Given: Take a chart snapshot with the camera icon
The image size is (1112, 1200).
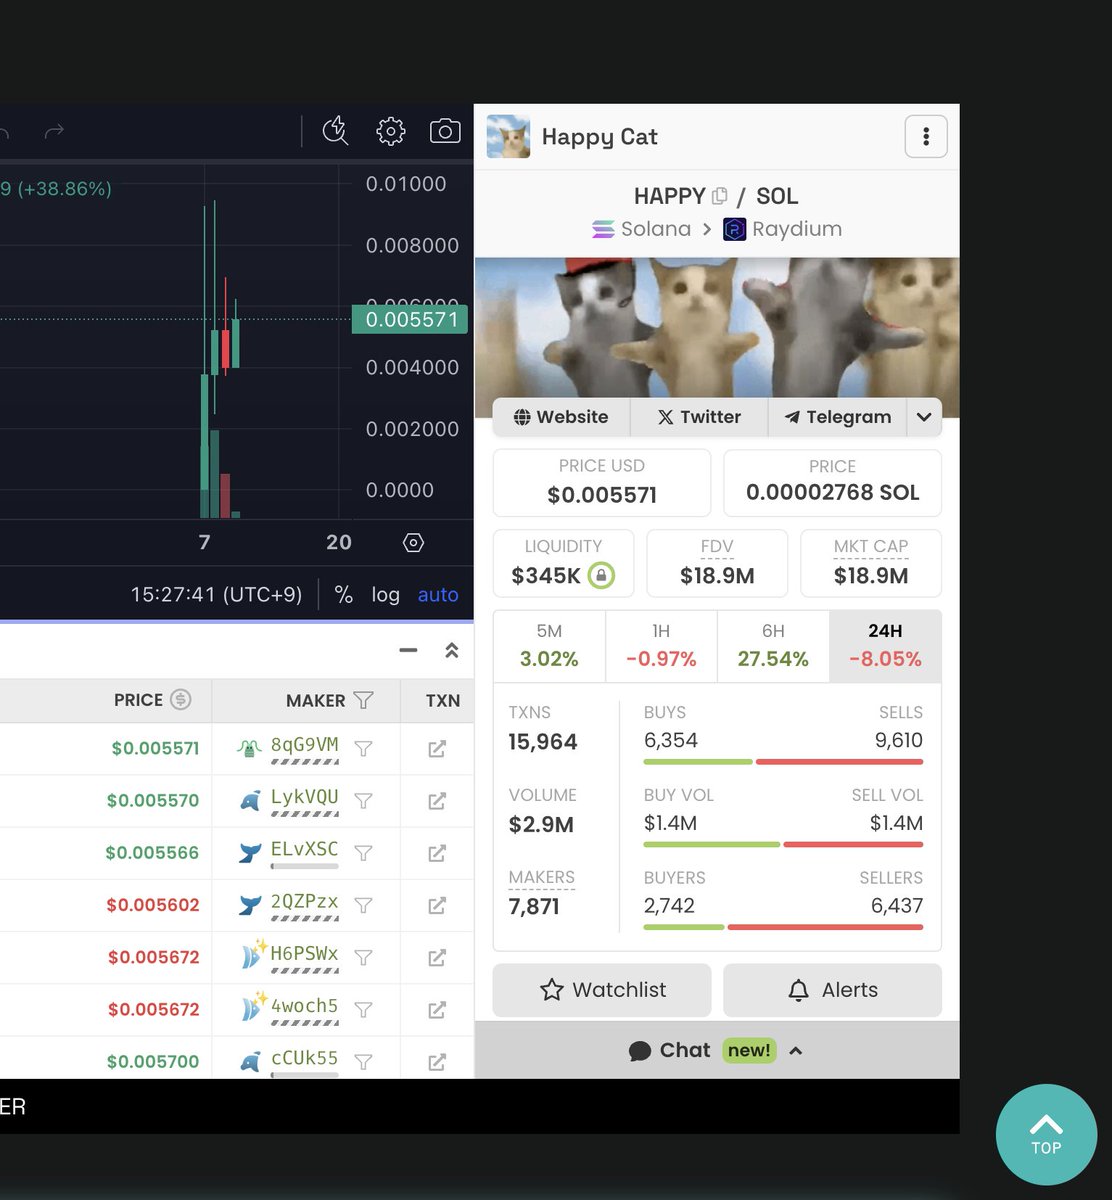Looking at the screenshot, I should tap(445, 131).
